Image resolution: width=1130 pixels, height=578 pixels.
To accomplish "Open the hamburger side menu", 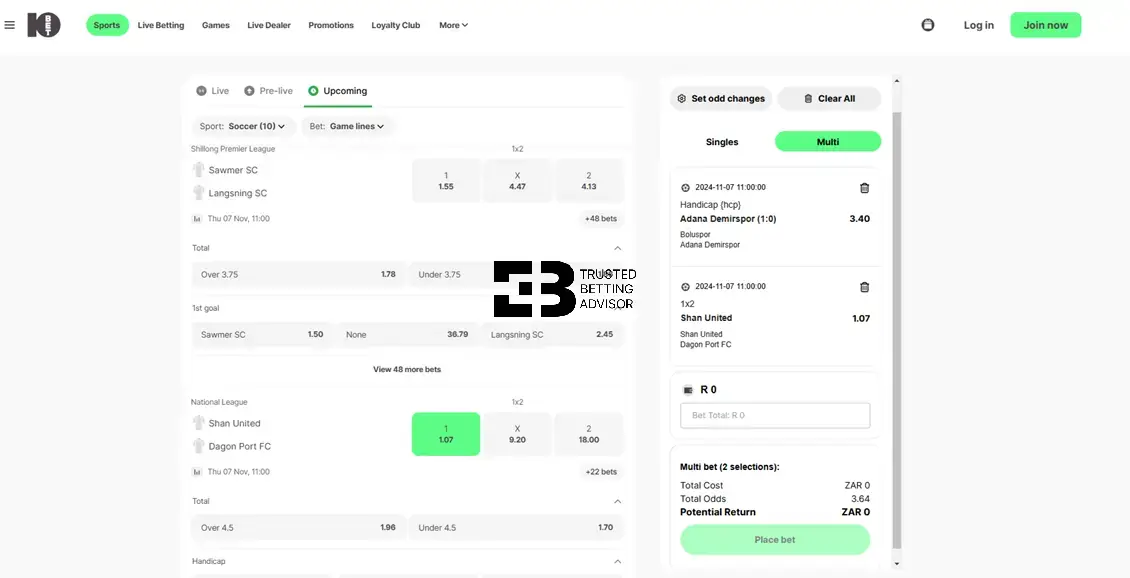I will coord(9,25).
